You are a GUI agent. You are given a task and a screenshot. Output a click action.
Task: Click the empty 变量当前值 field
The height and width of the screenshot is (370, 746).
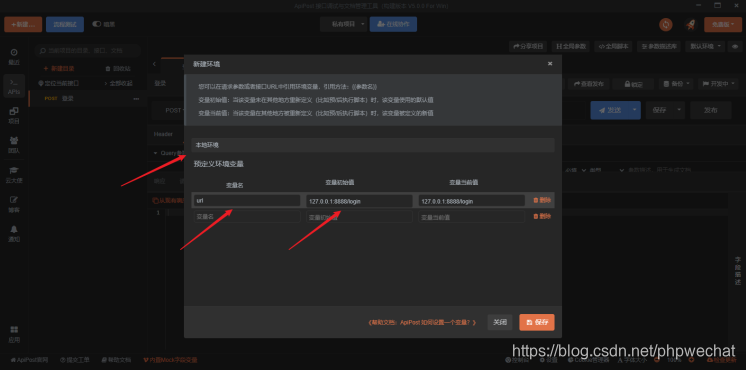pos(471,217)
